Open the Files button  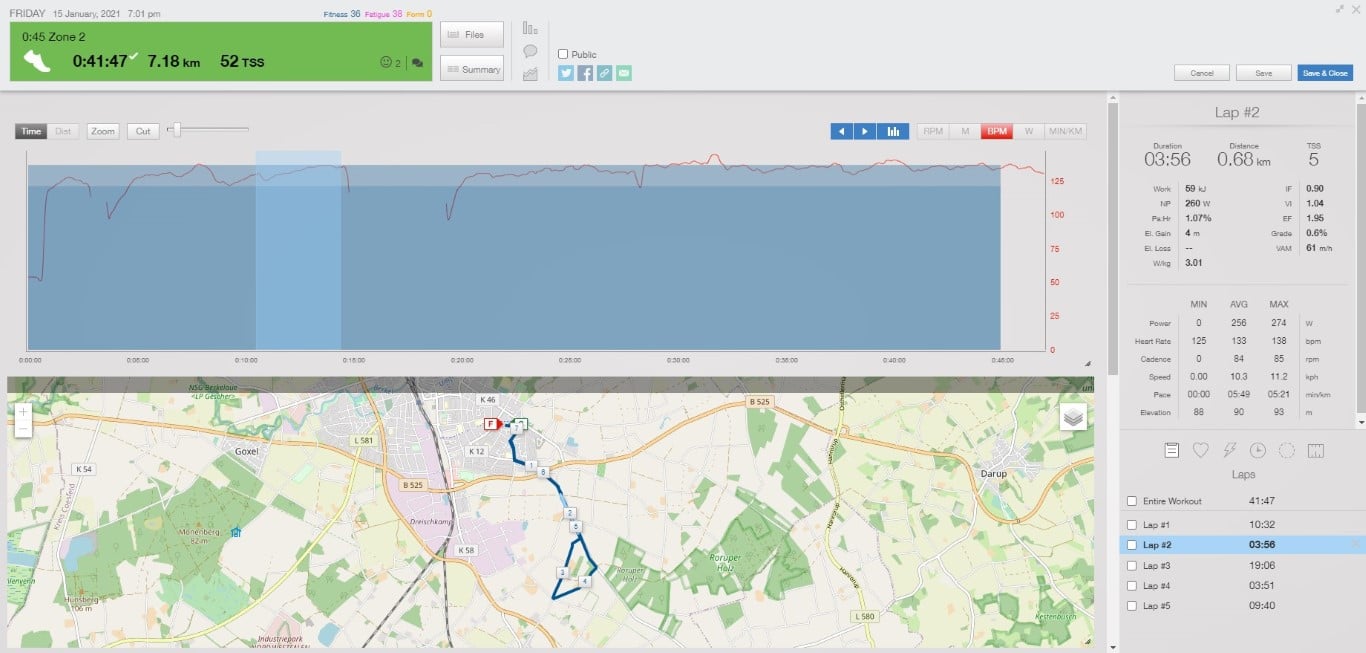tap(471, 35)
